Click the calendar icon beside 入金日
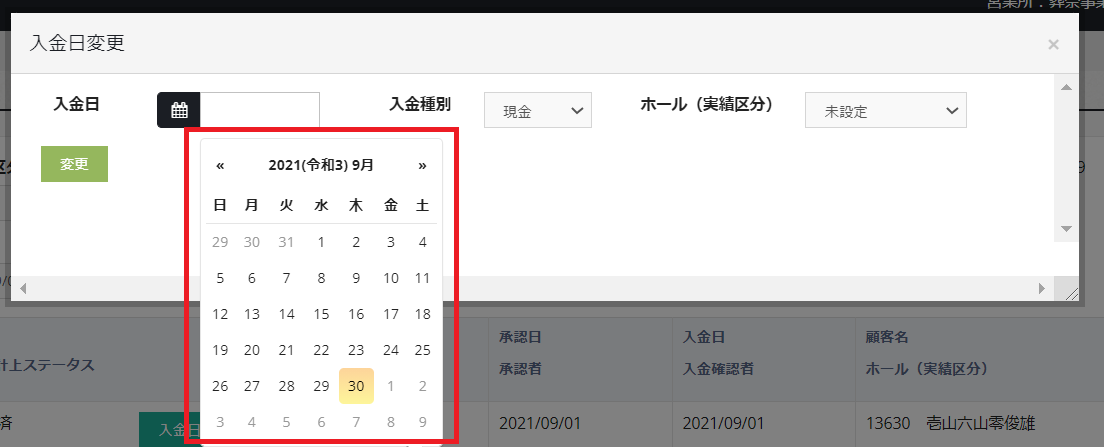 coord(179,110)
